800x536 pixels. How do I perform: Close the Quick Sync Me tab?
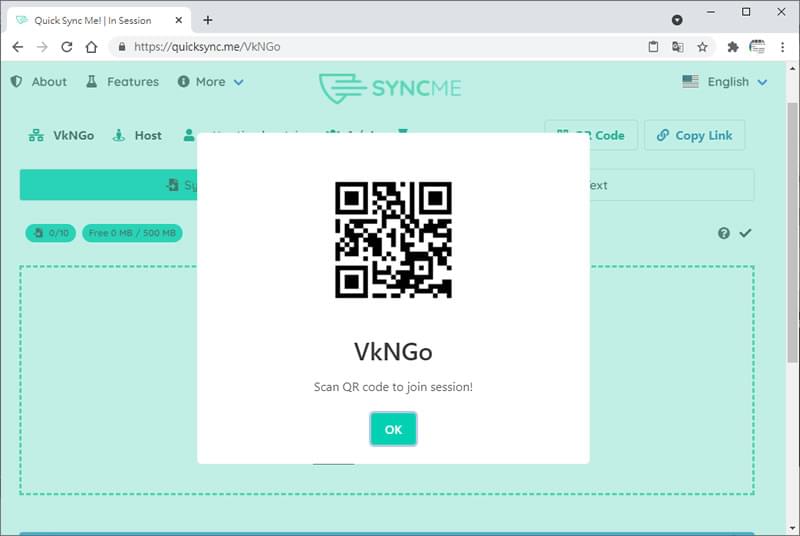click(179, 20)
